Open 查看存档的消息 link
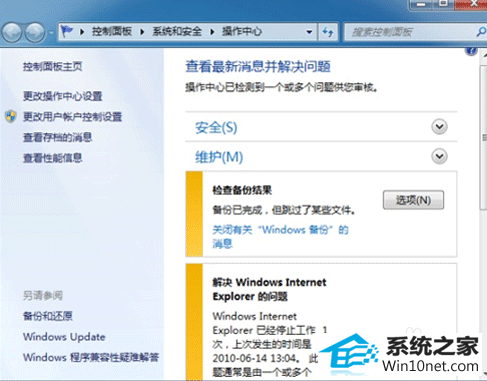Viewport: 487px width, 381px height. point(57,137)
